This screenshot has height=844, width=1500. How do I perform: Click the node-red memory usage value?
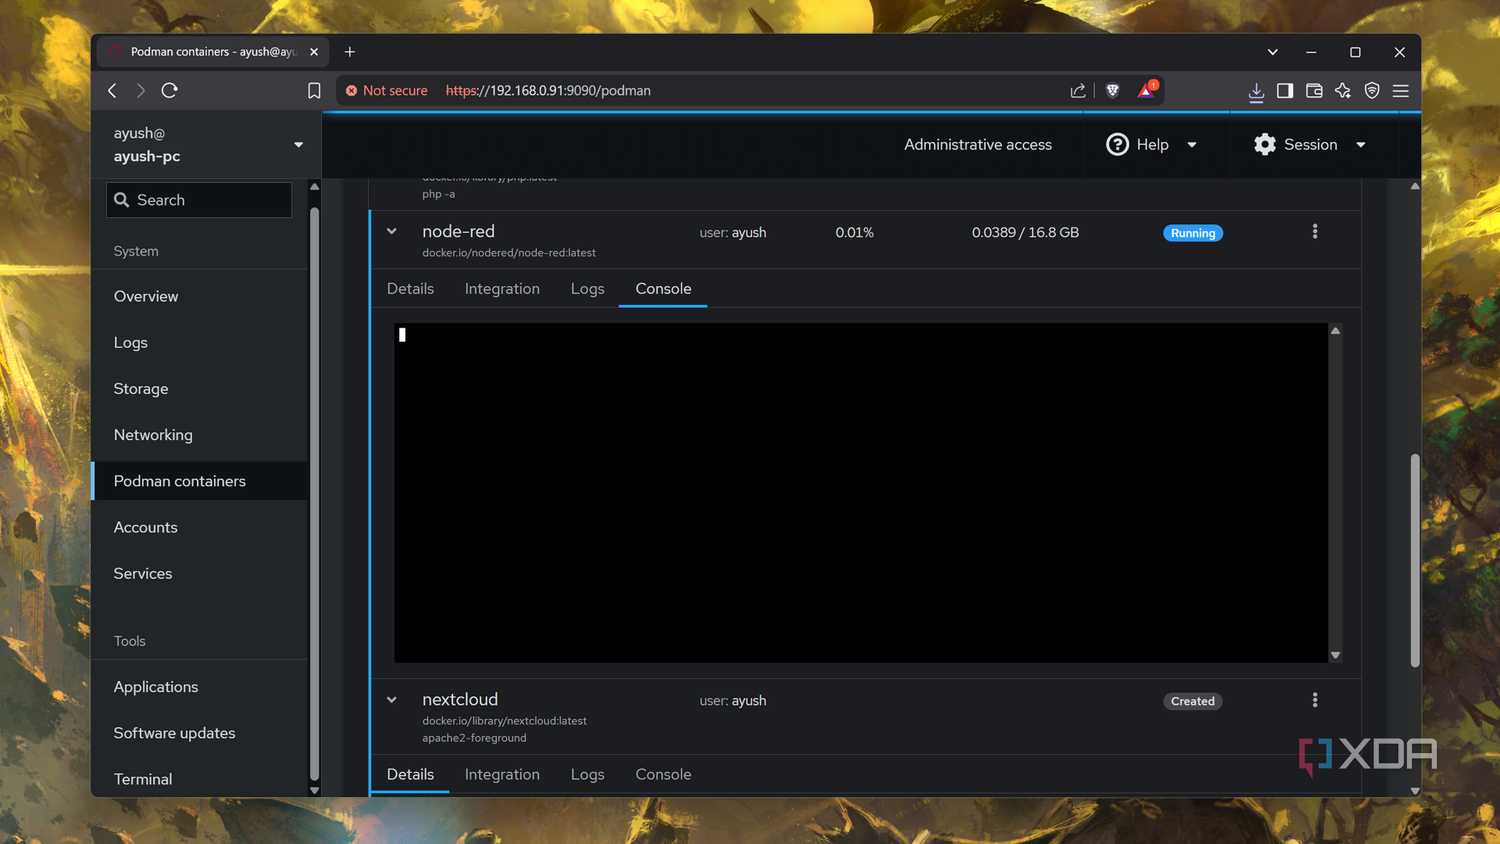click(1025, 232)
